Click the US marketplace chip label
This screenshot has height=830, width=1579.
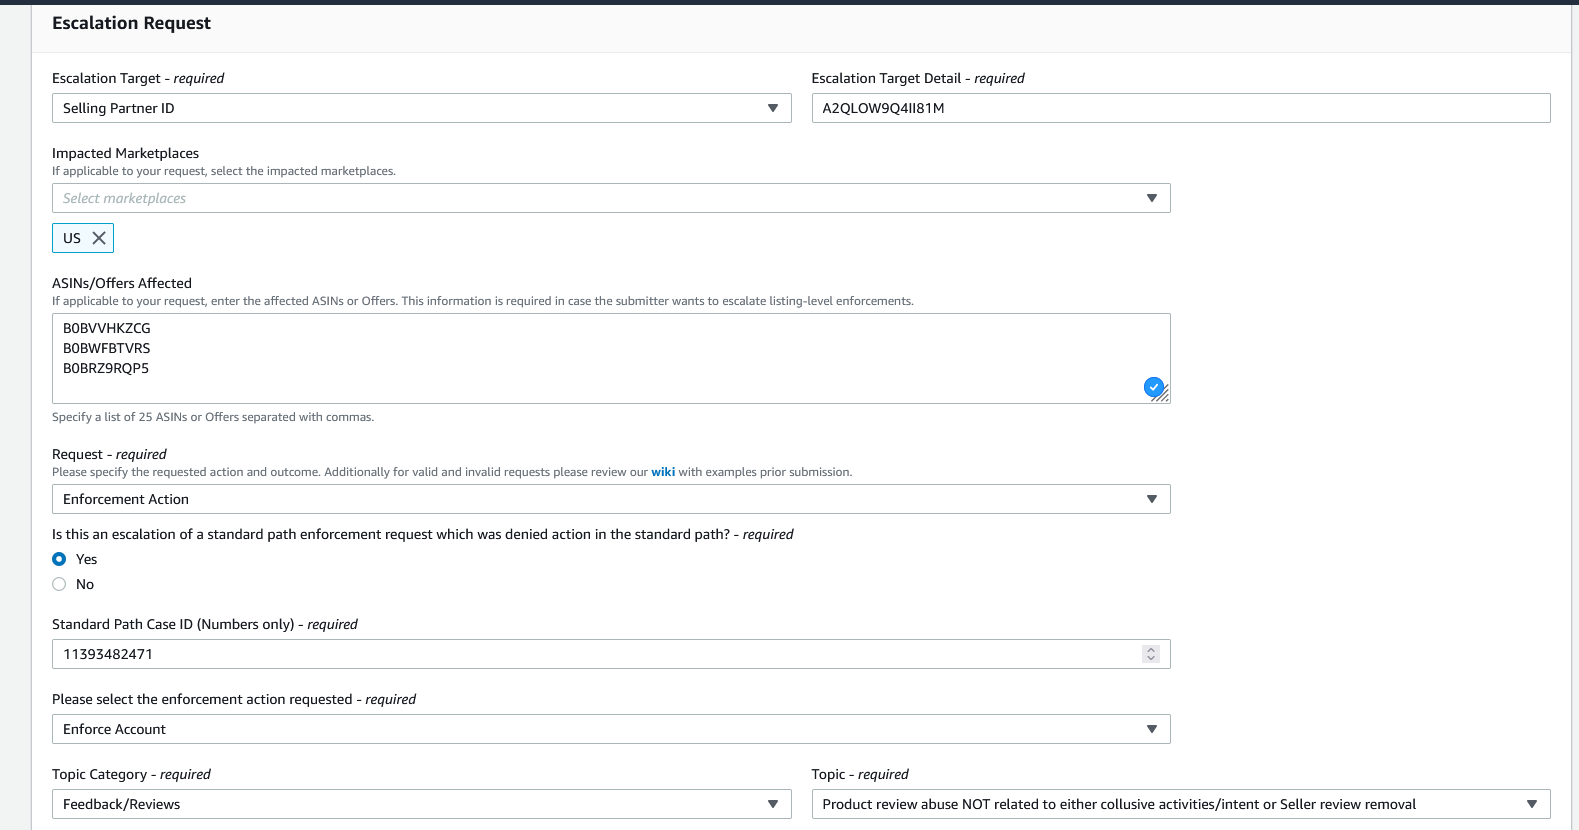(x=72, y=238)
